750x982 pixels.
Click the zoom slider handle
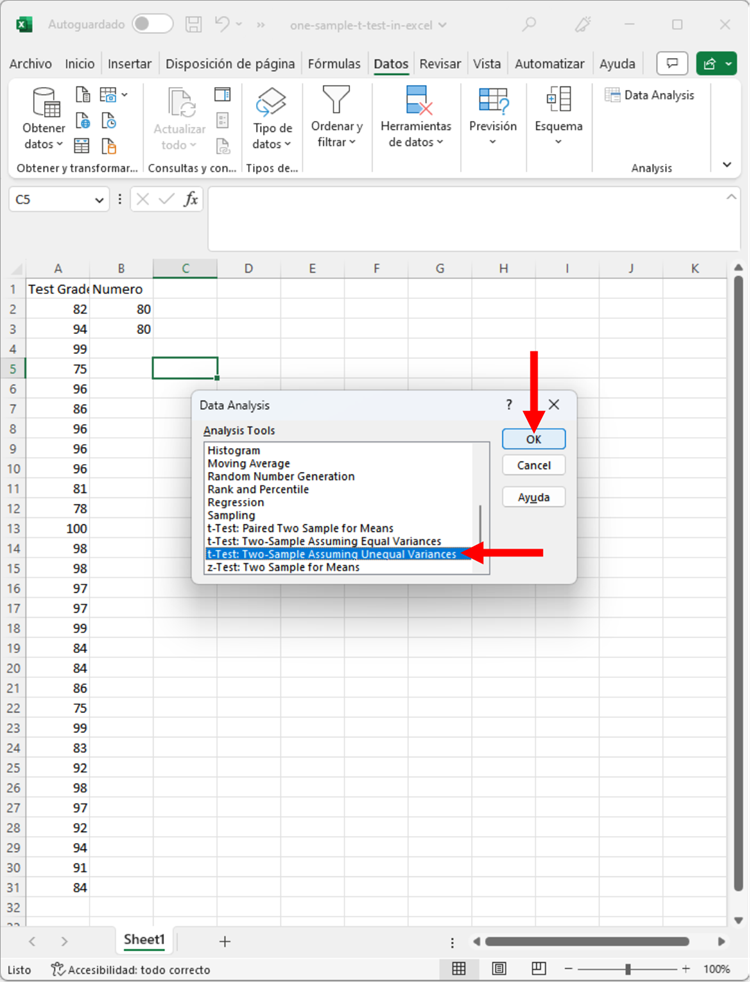[628, 969]
